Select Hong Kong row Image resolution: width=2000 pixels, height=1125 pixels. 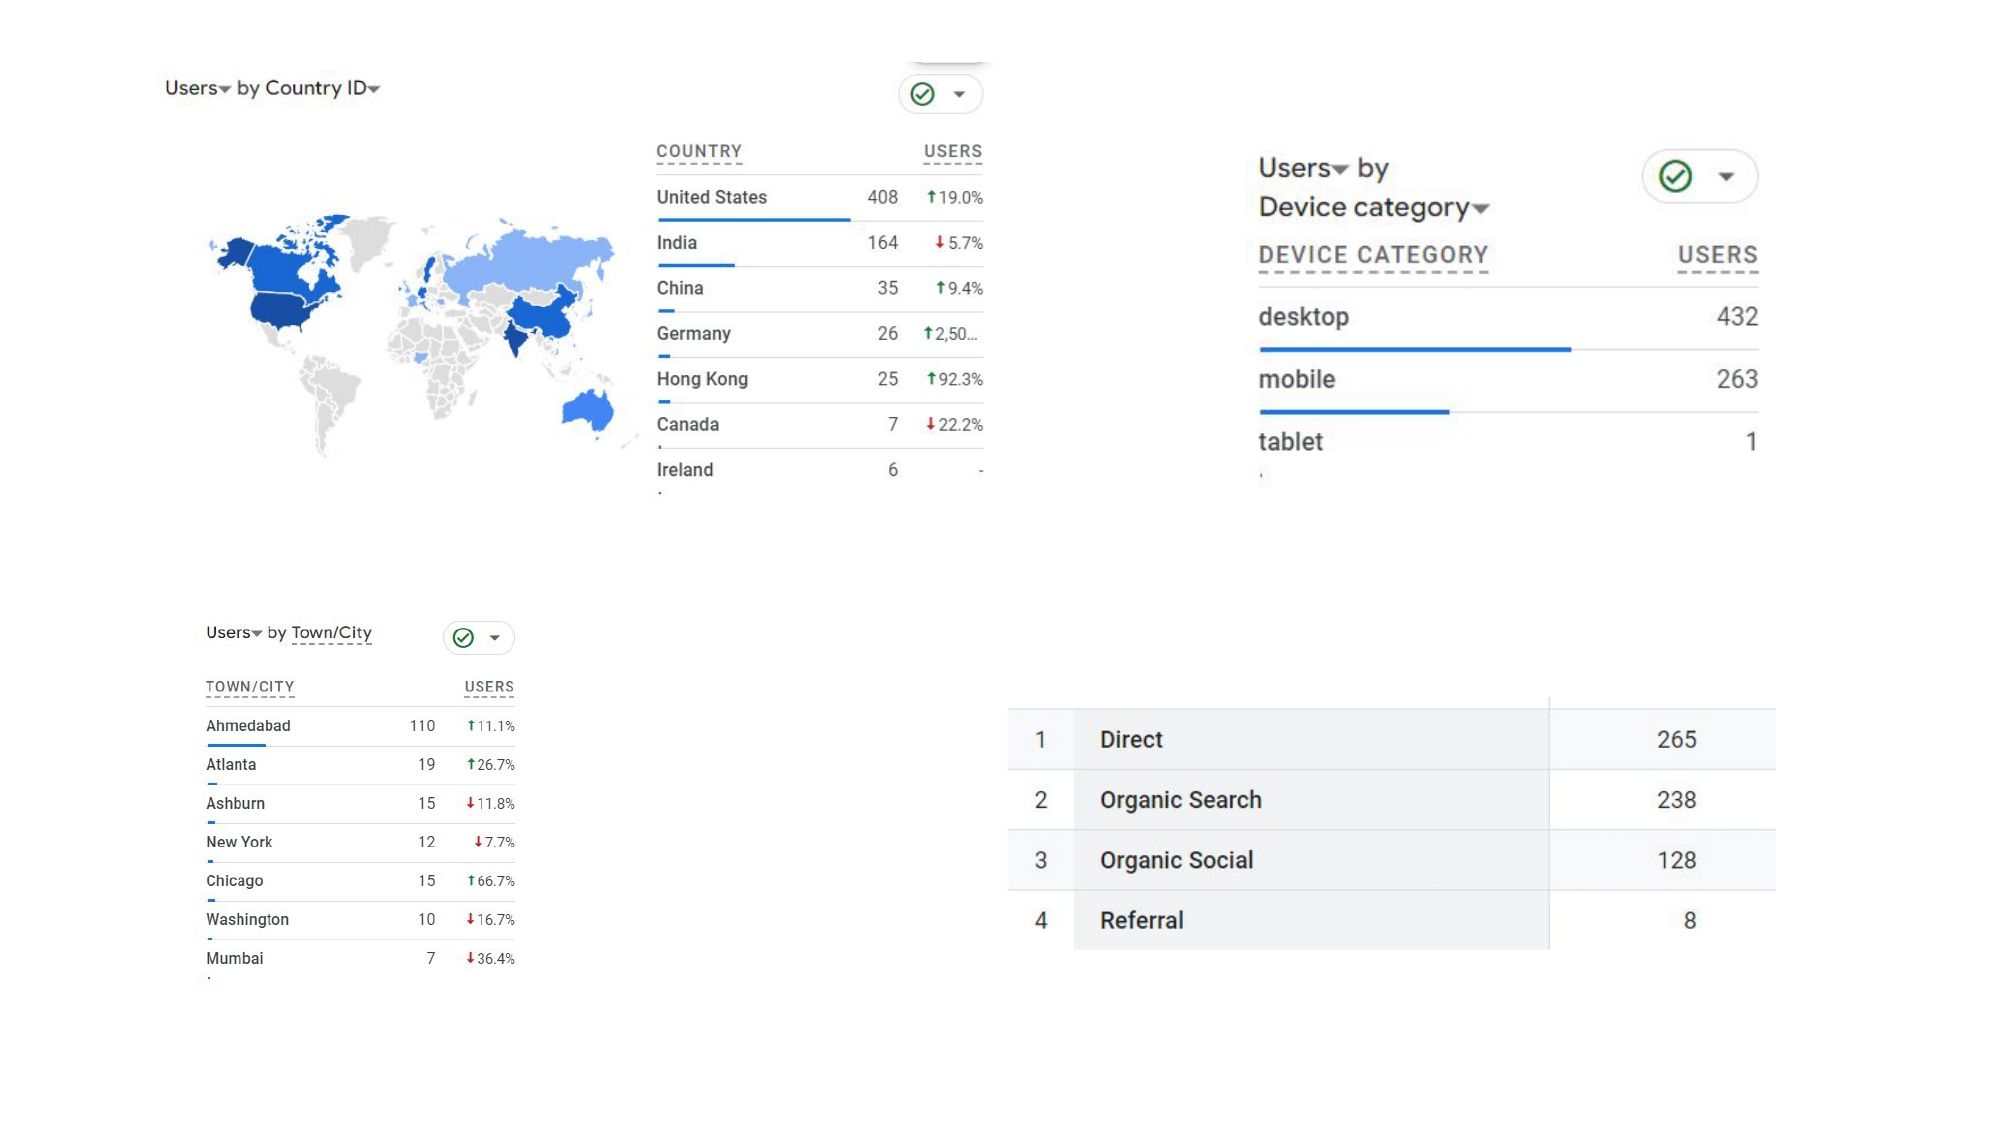(x=820, y=380)
